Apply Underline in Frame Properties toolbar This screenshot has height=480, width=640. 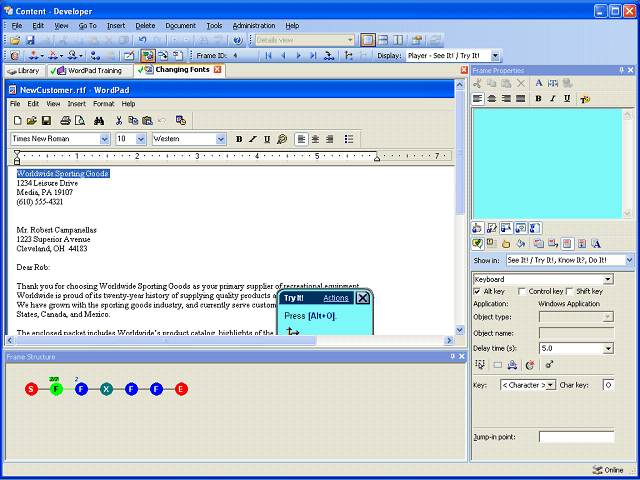tap(567, 99)
